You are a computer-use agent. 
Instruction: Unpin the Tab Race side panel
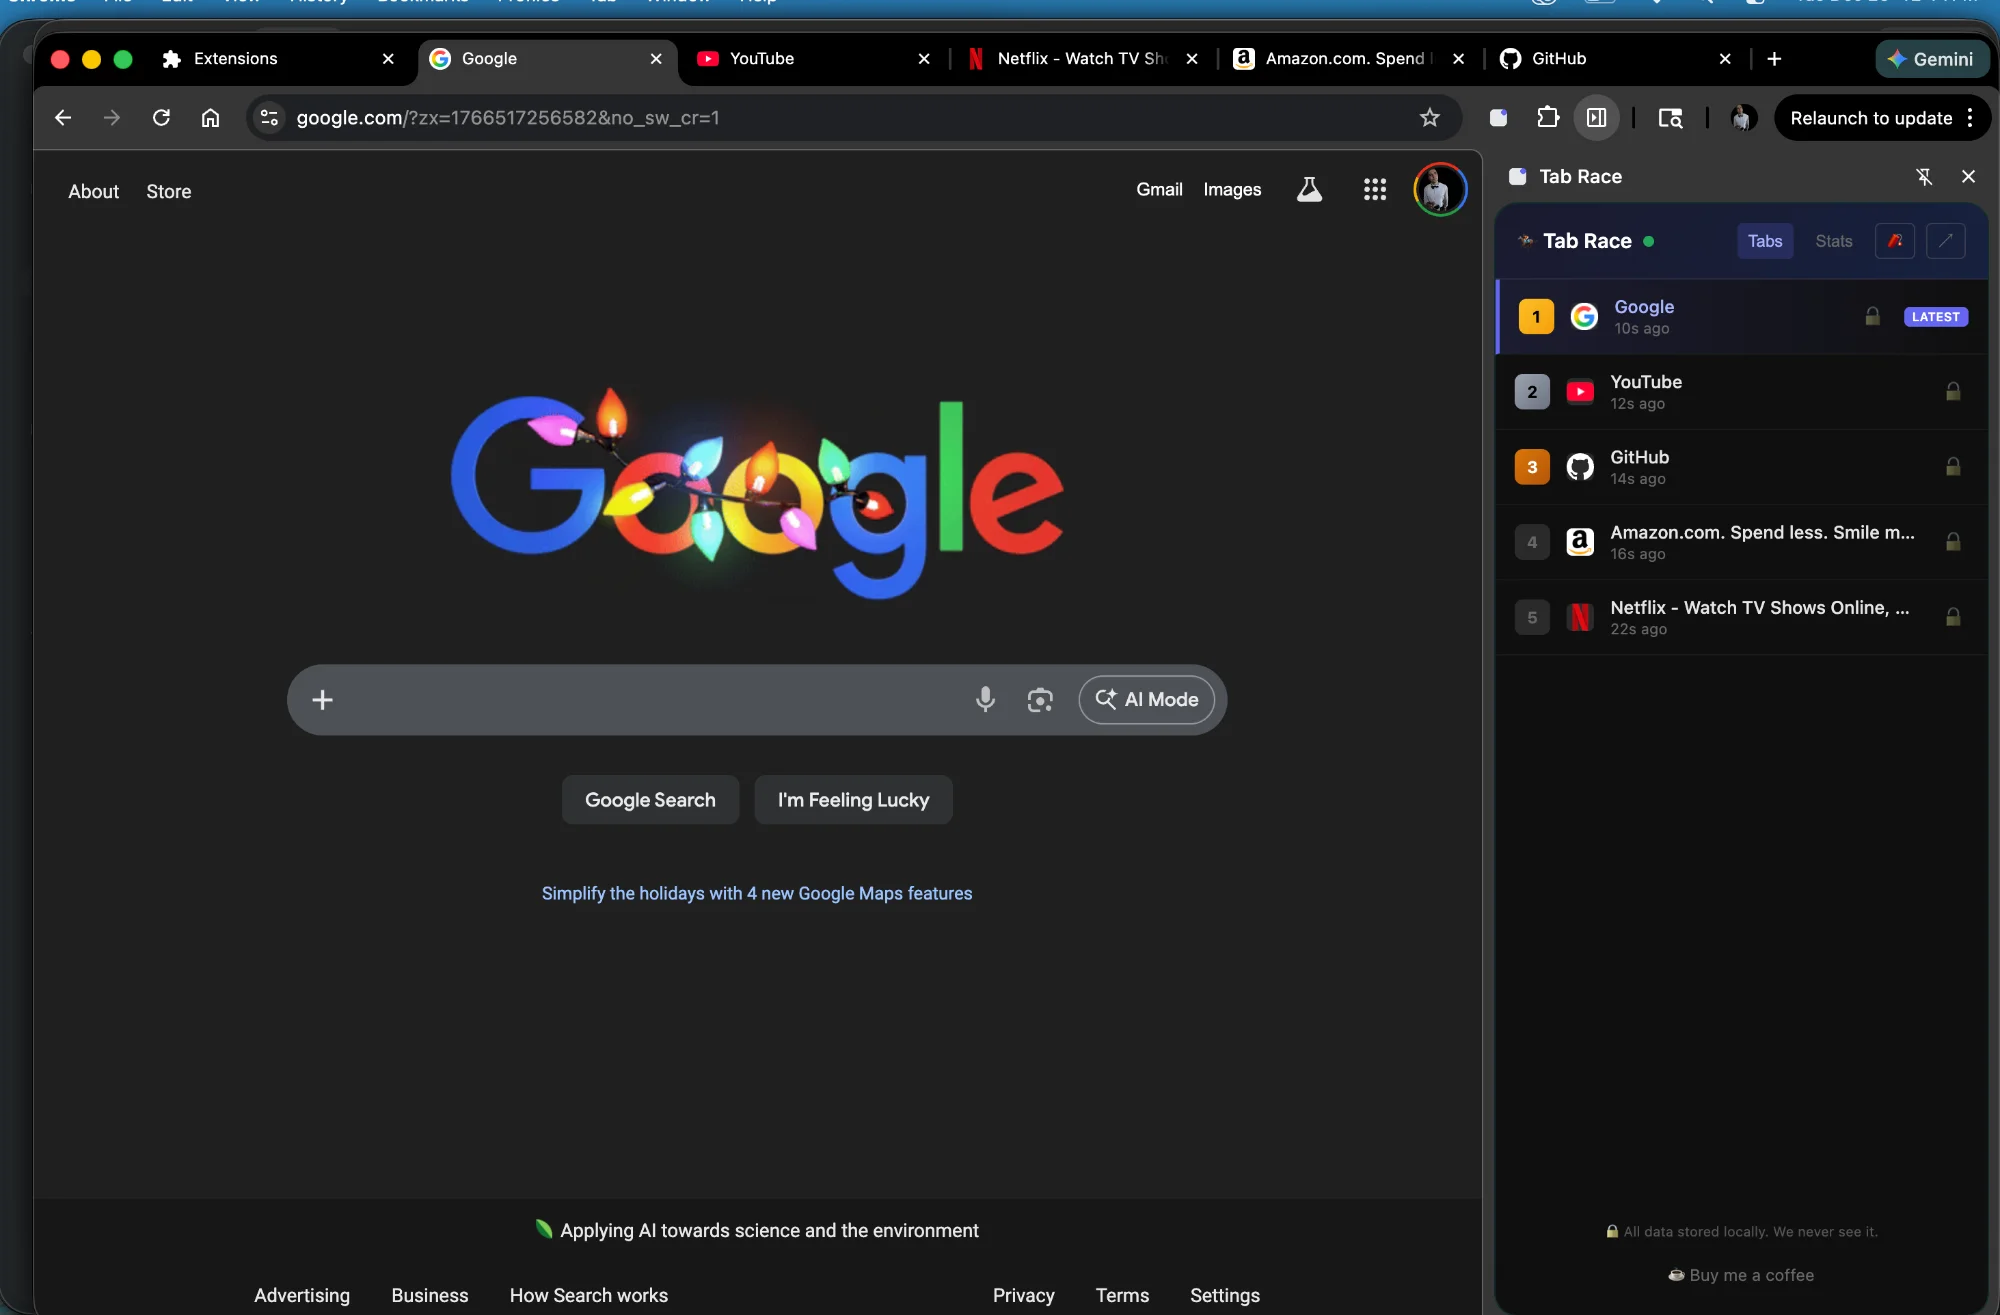point(1923,176)
